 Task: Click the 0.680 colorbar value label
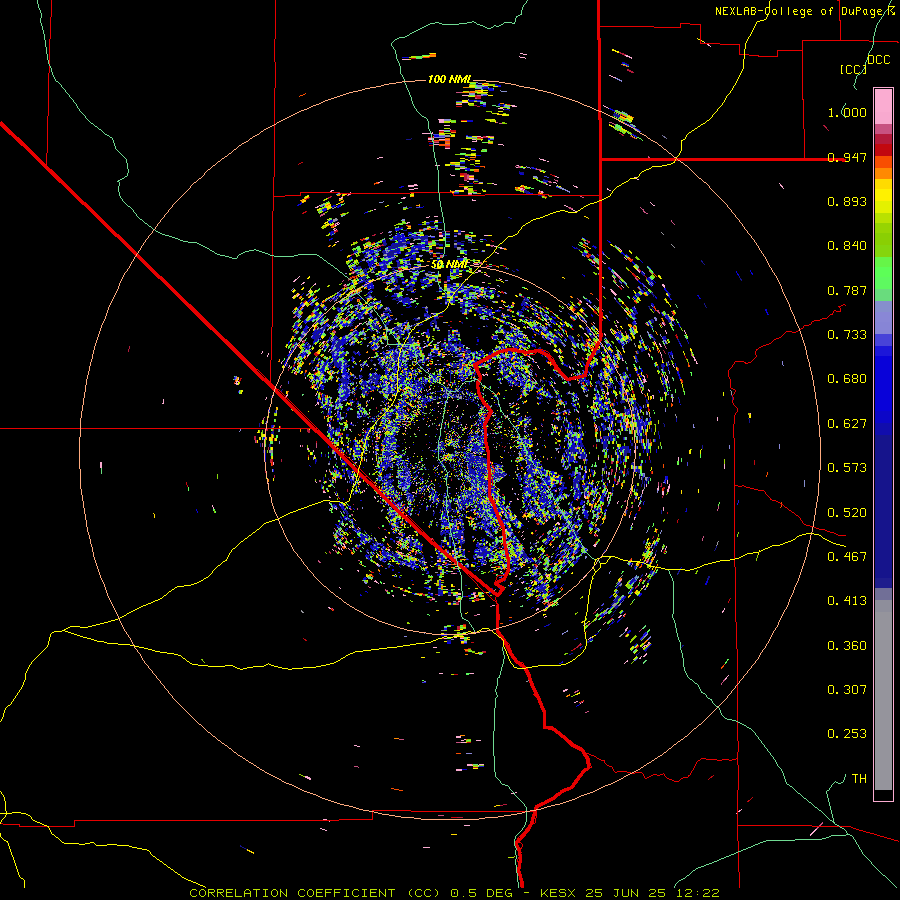coord(847,379)
